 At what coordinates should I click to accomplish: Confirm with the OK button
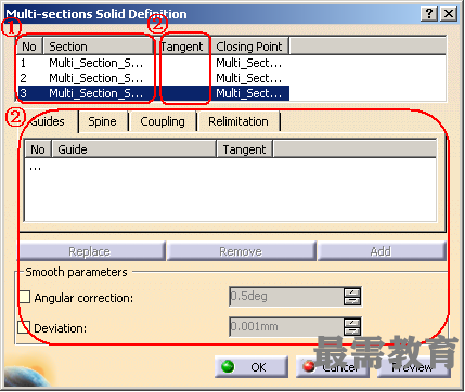point(252,367)
